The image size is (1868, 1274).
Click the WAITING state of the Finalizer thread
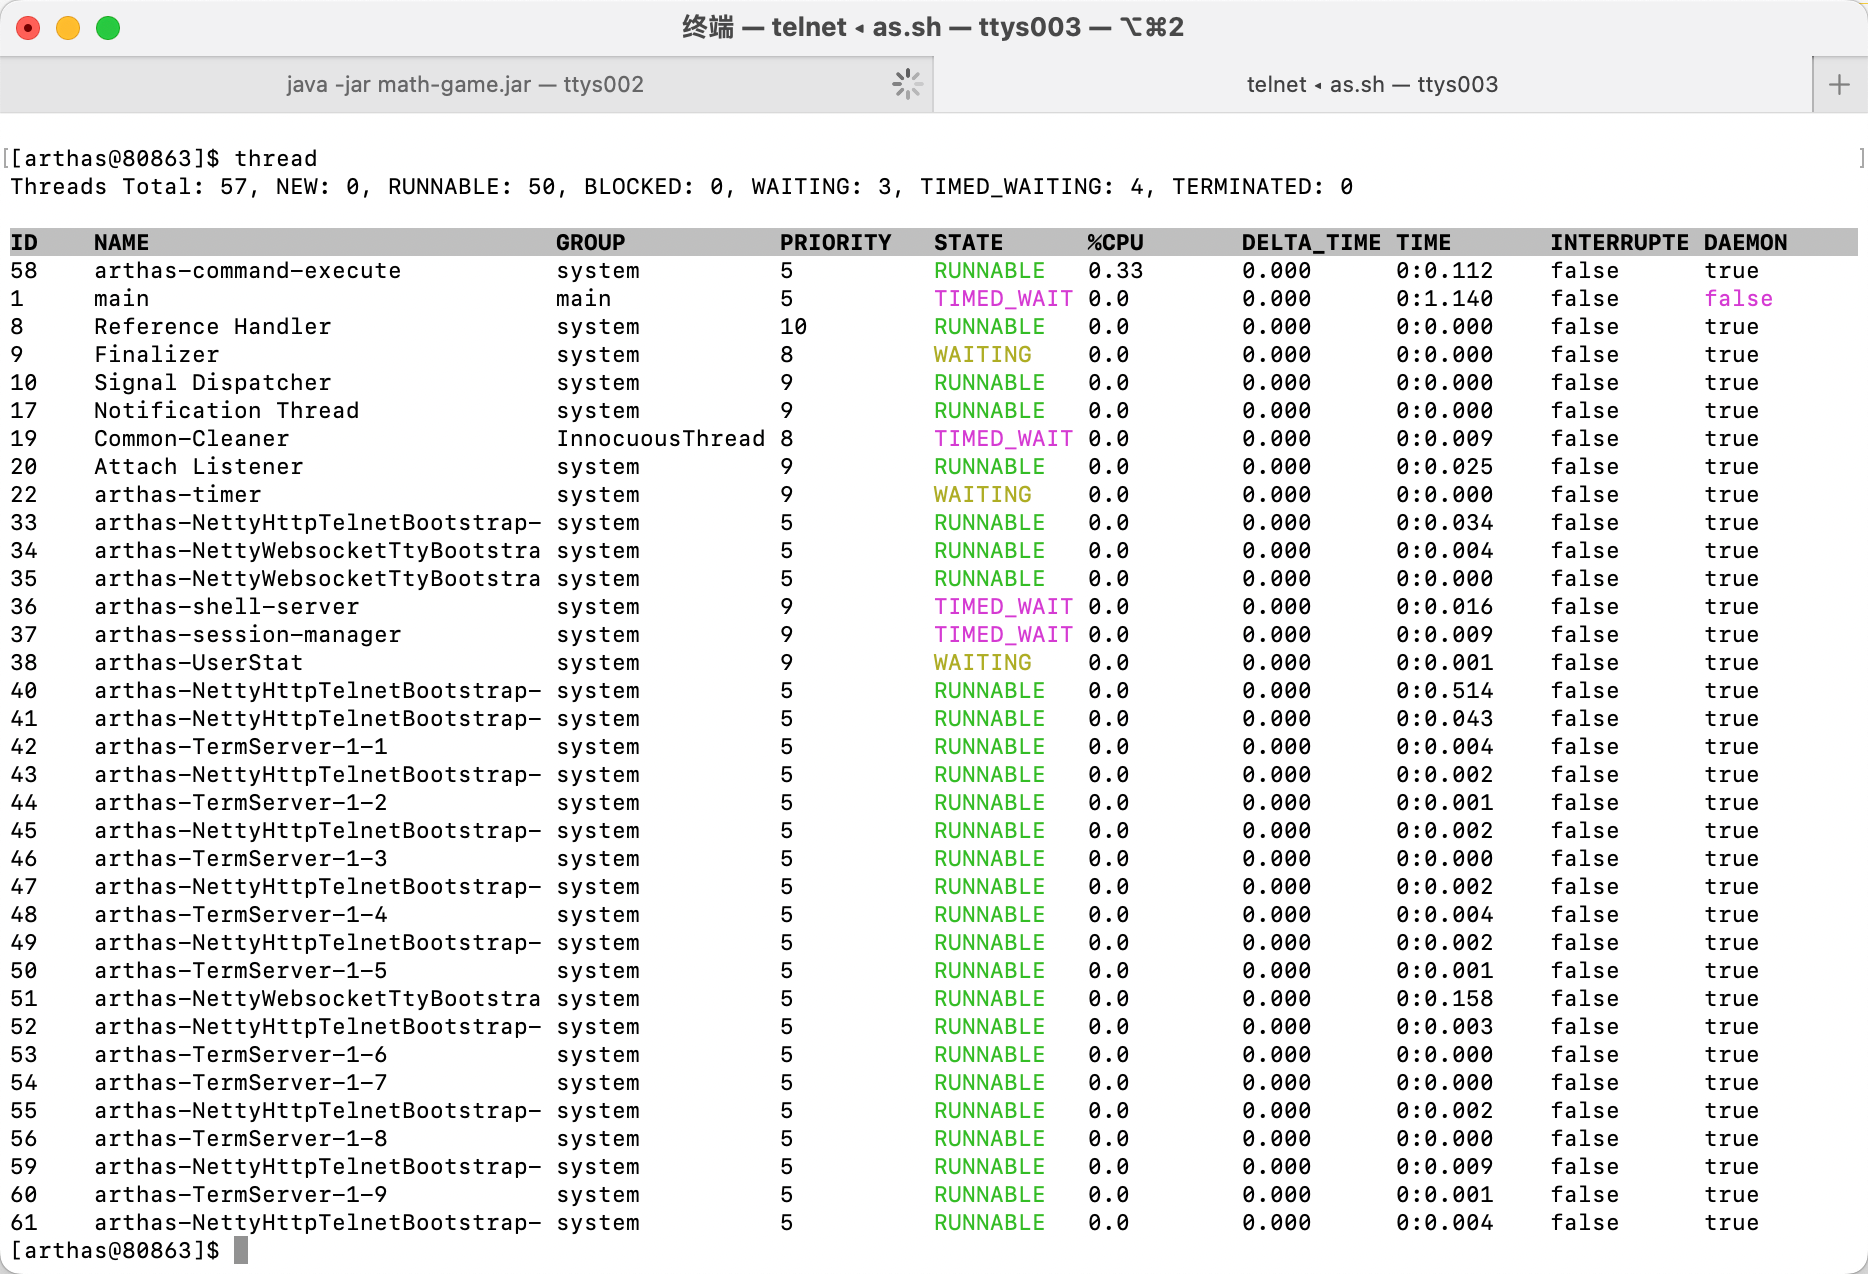click(x=982, y=354)
